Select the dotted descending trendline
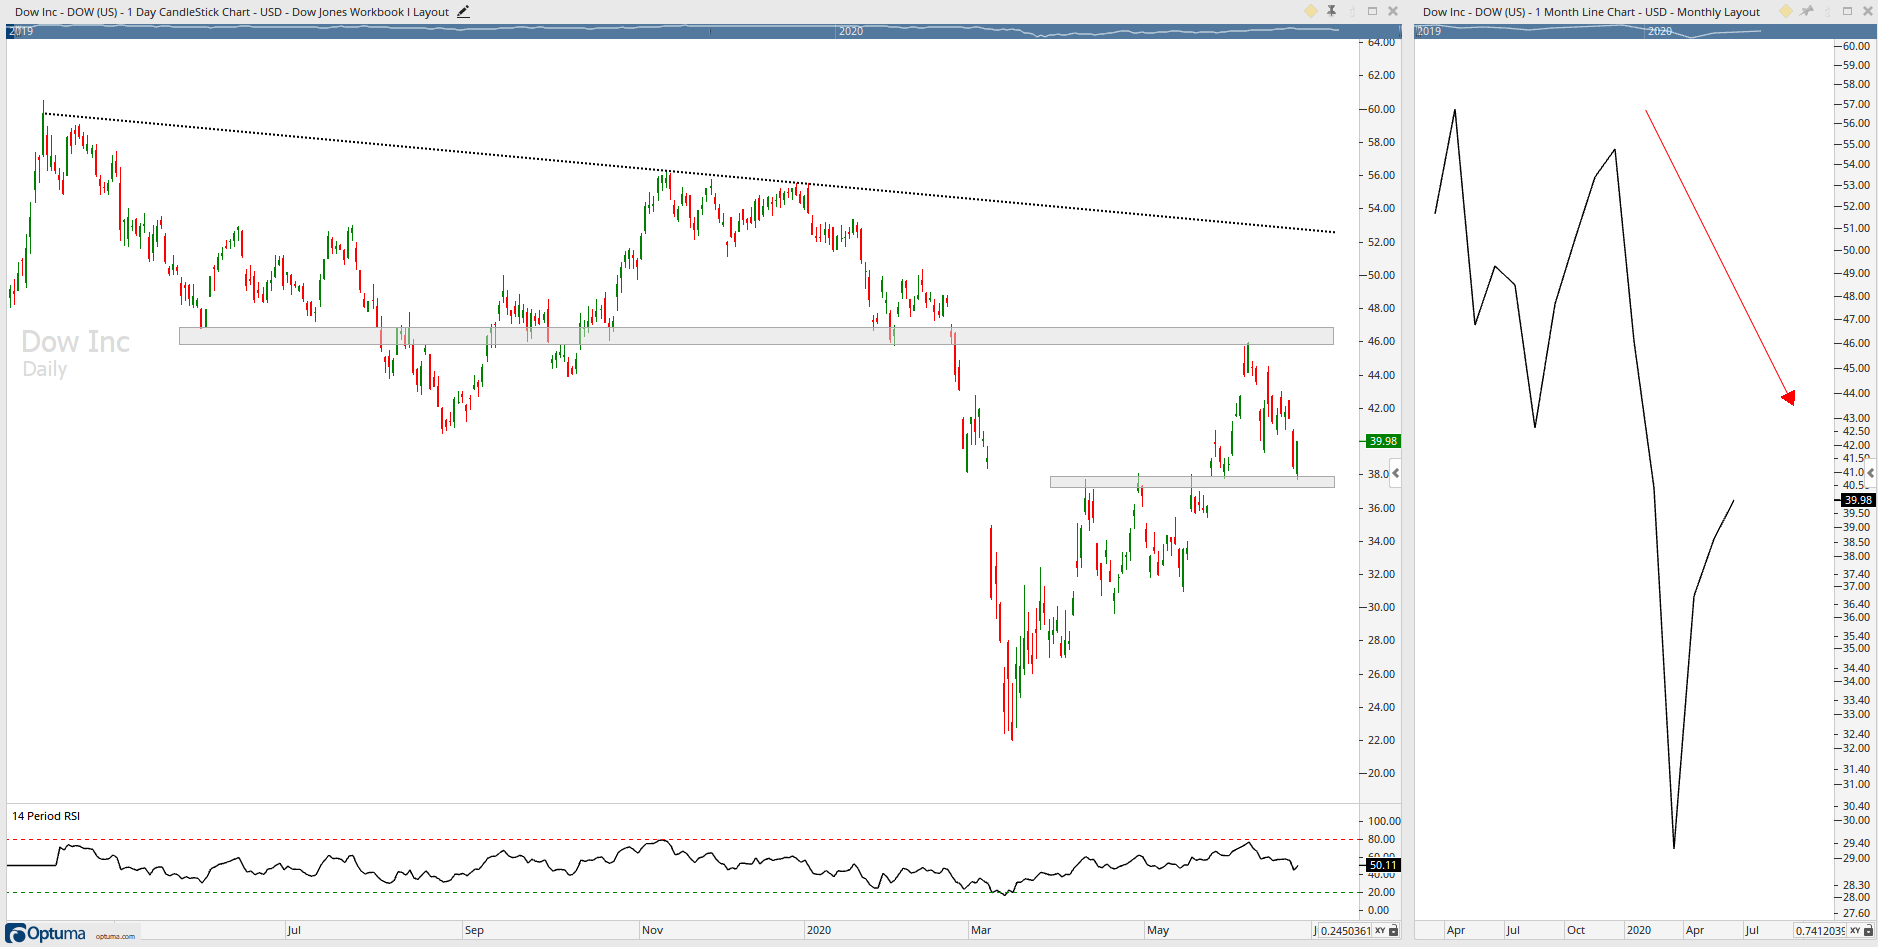Viewport: 1878px width, 947px height. pos(689,174)
